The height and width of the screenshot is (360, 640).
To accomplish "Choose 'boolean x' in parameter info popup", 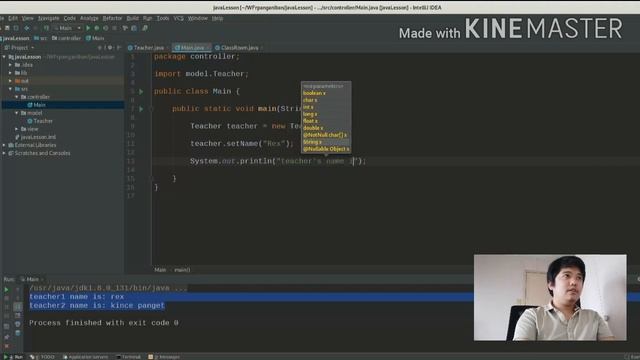I will 314,93.
